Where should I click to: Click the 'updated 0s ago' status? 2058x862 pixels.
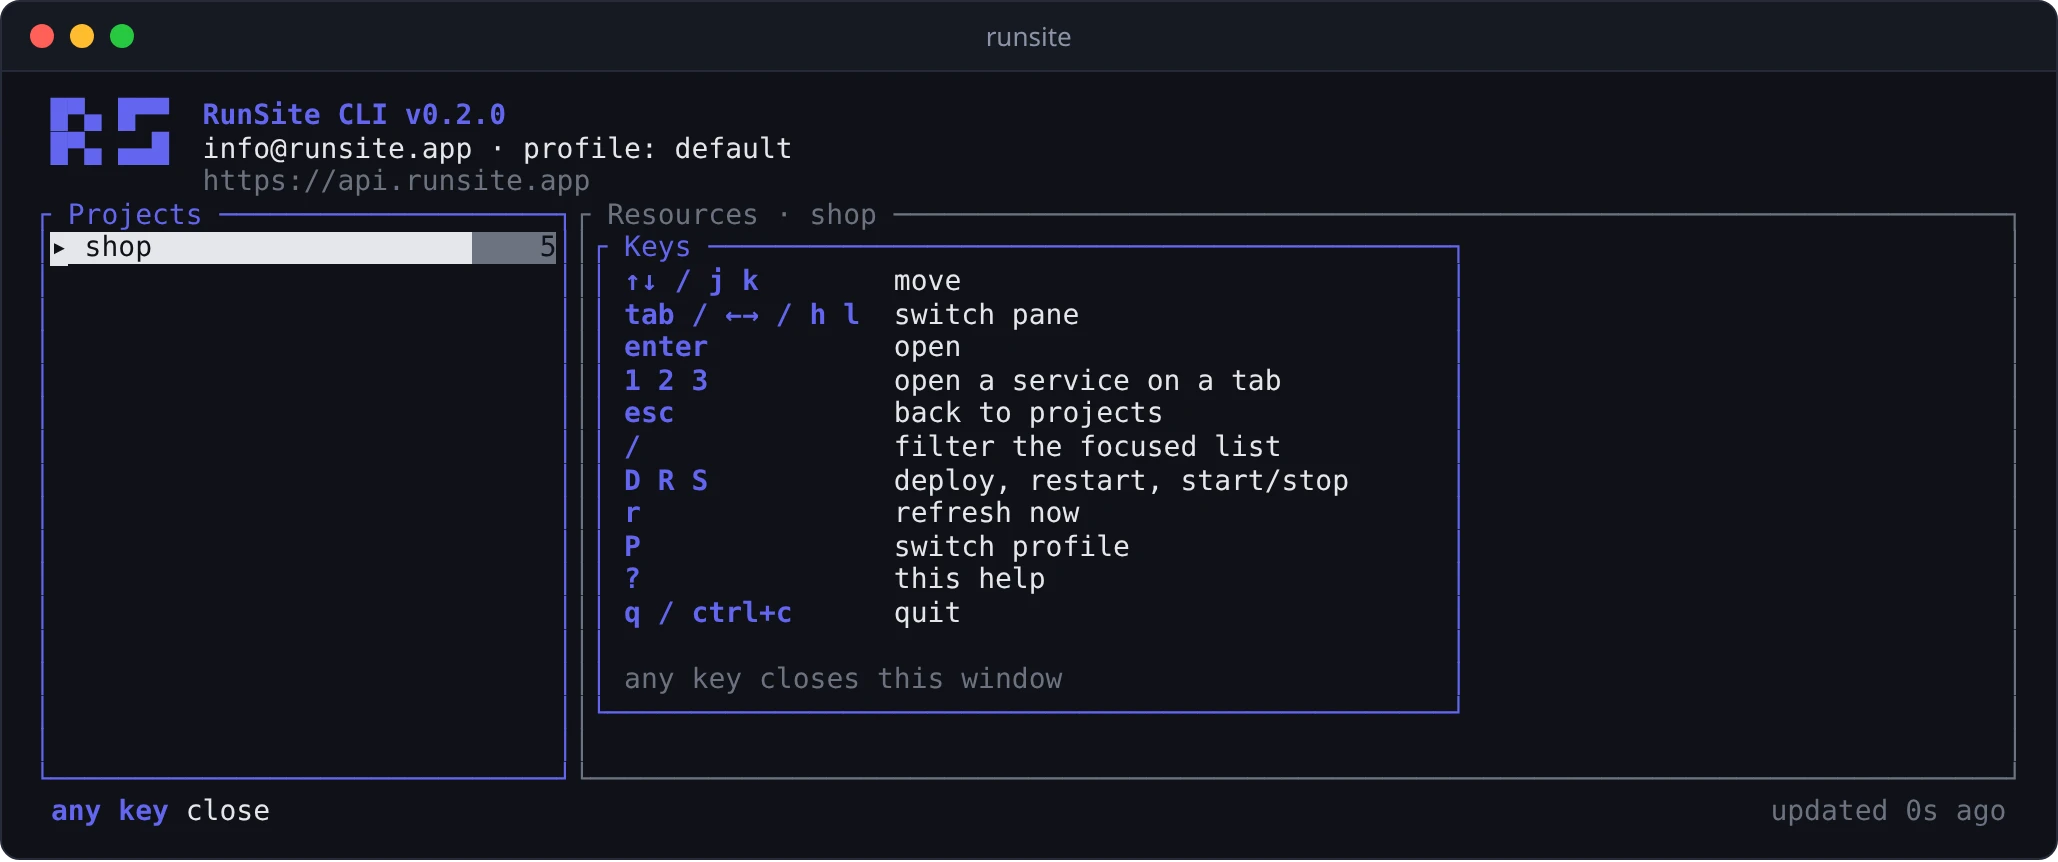tap(1888, 811)
